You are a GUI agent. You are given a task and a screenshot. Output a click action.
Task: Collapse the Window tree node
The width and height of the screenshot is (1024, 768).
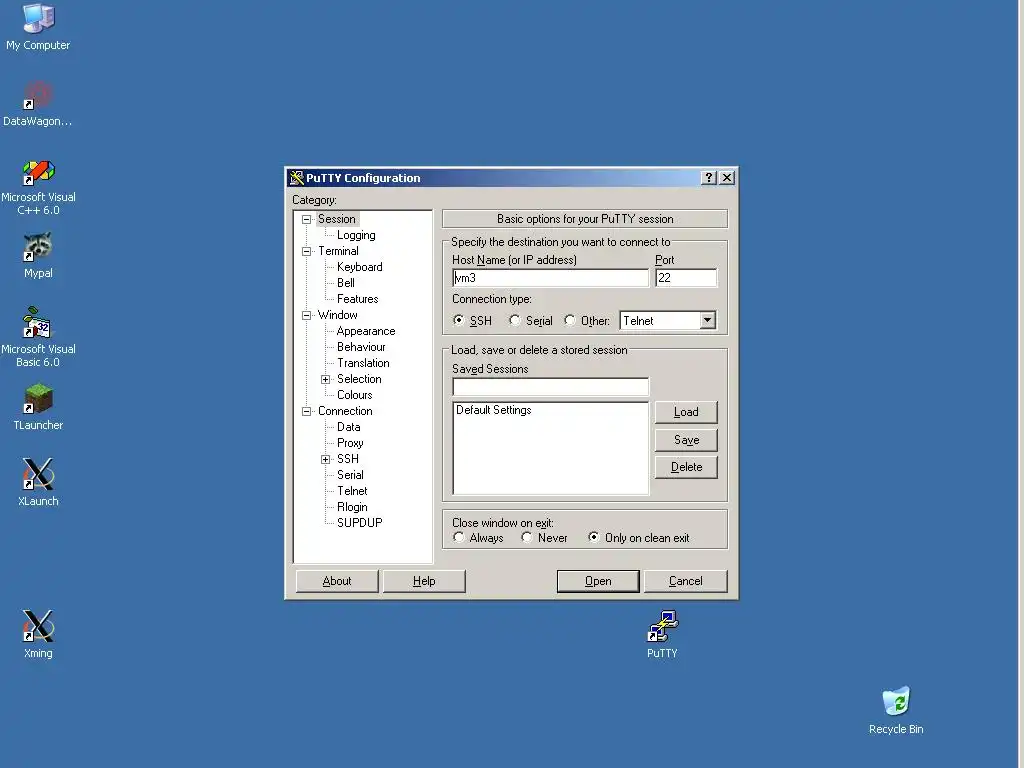306,315
